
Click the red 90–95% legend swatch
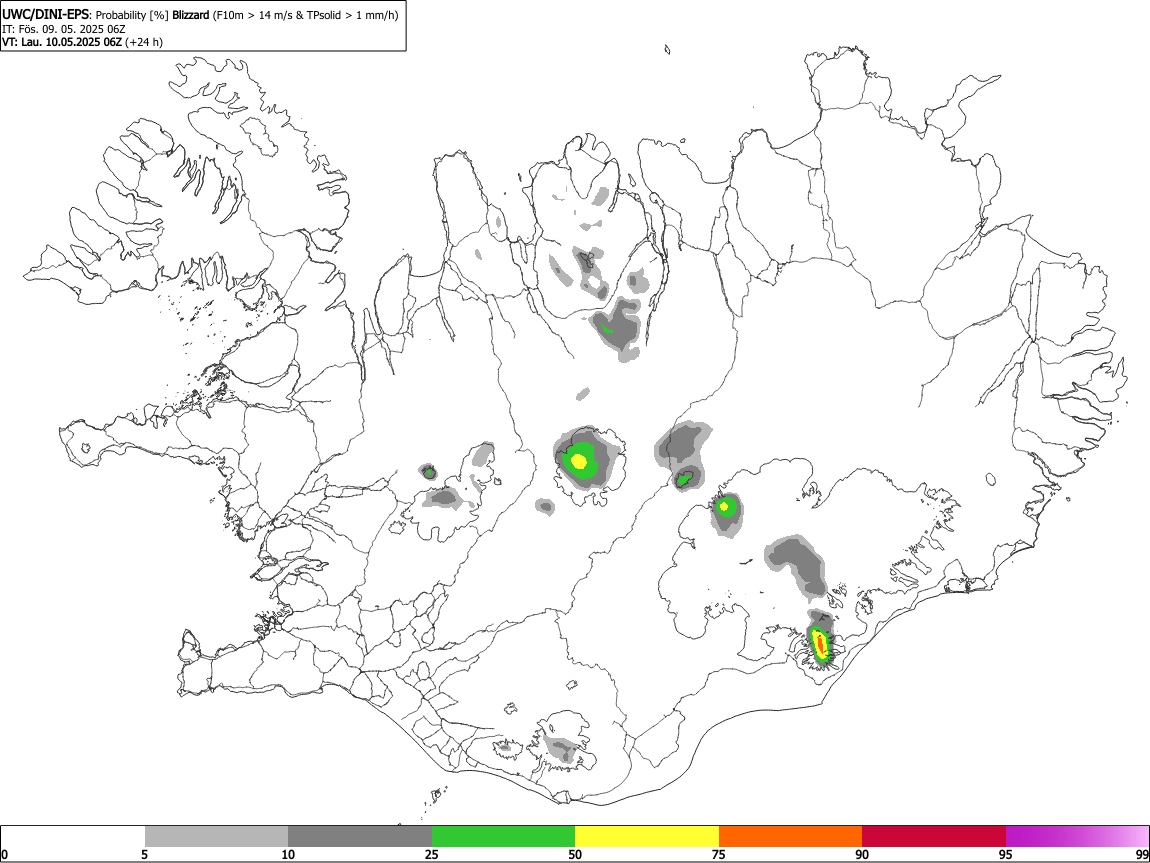934,837
